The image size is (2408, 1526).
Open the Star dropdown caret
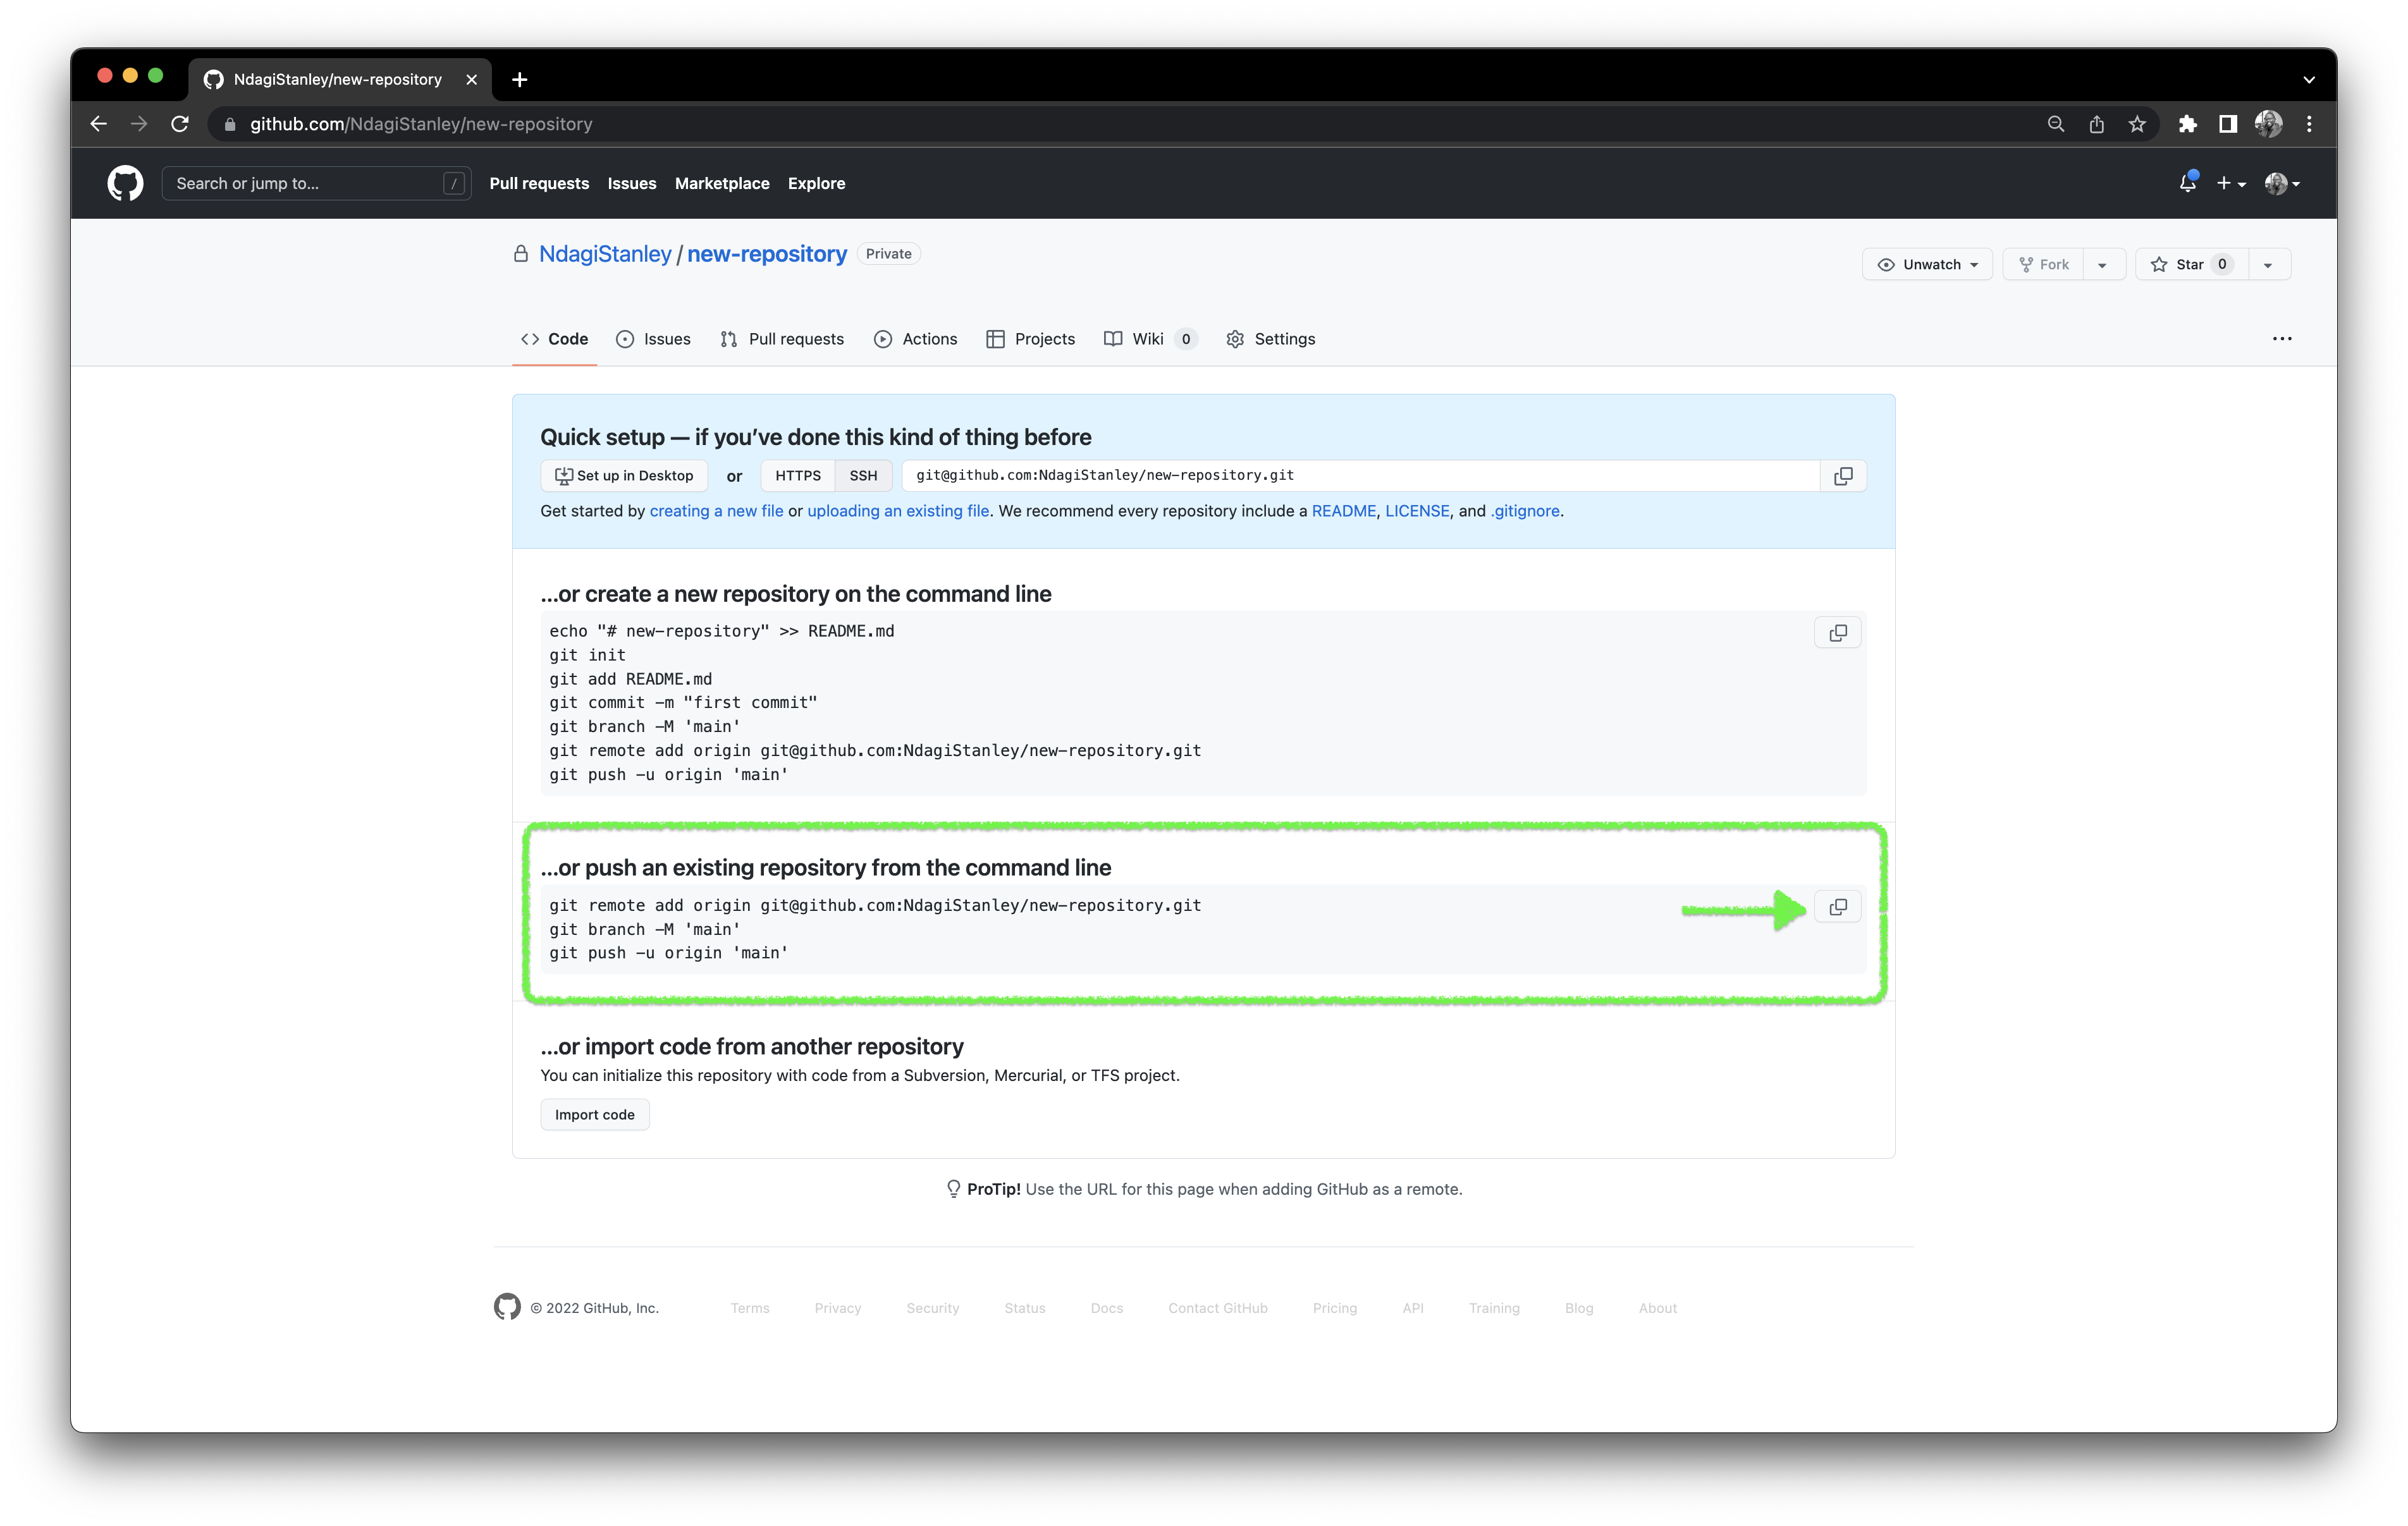click(x=2267, y=264)
